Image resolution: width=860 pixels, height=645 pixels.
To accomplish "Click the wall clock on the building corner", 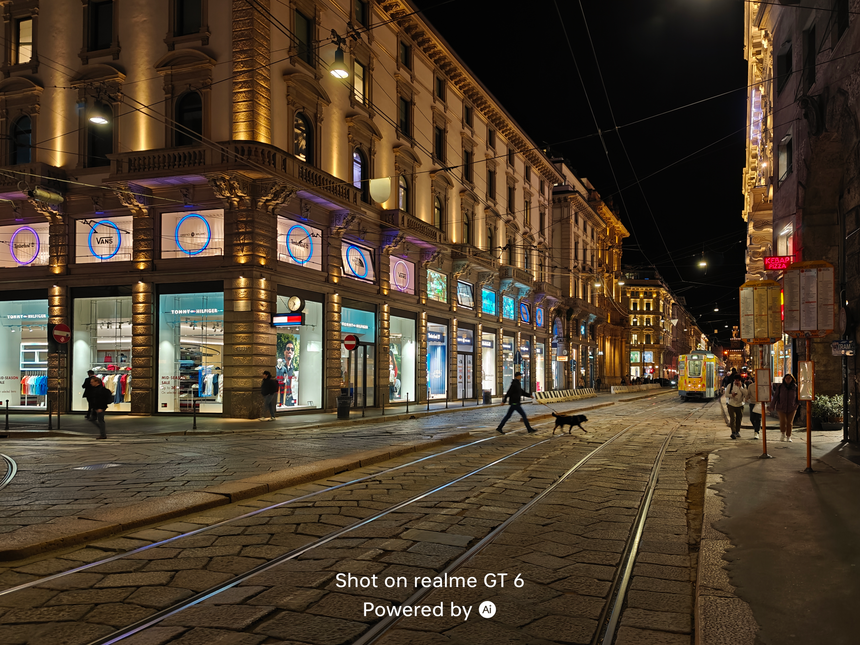I will 296,301.
